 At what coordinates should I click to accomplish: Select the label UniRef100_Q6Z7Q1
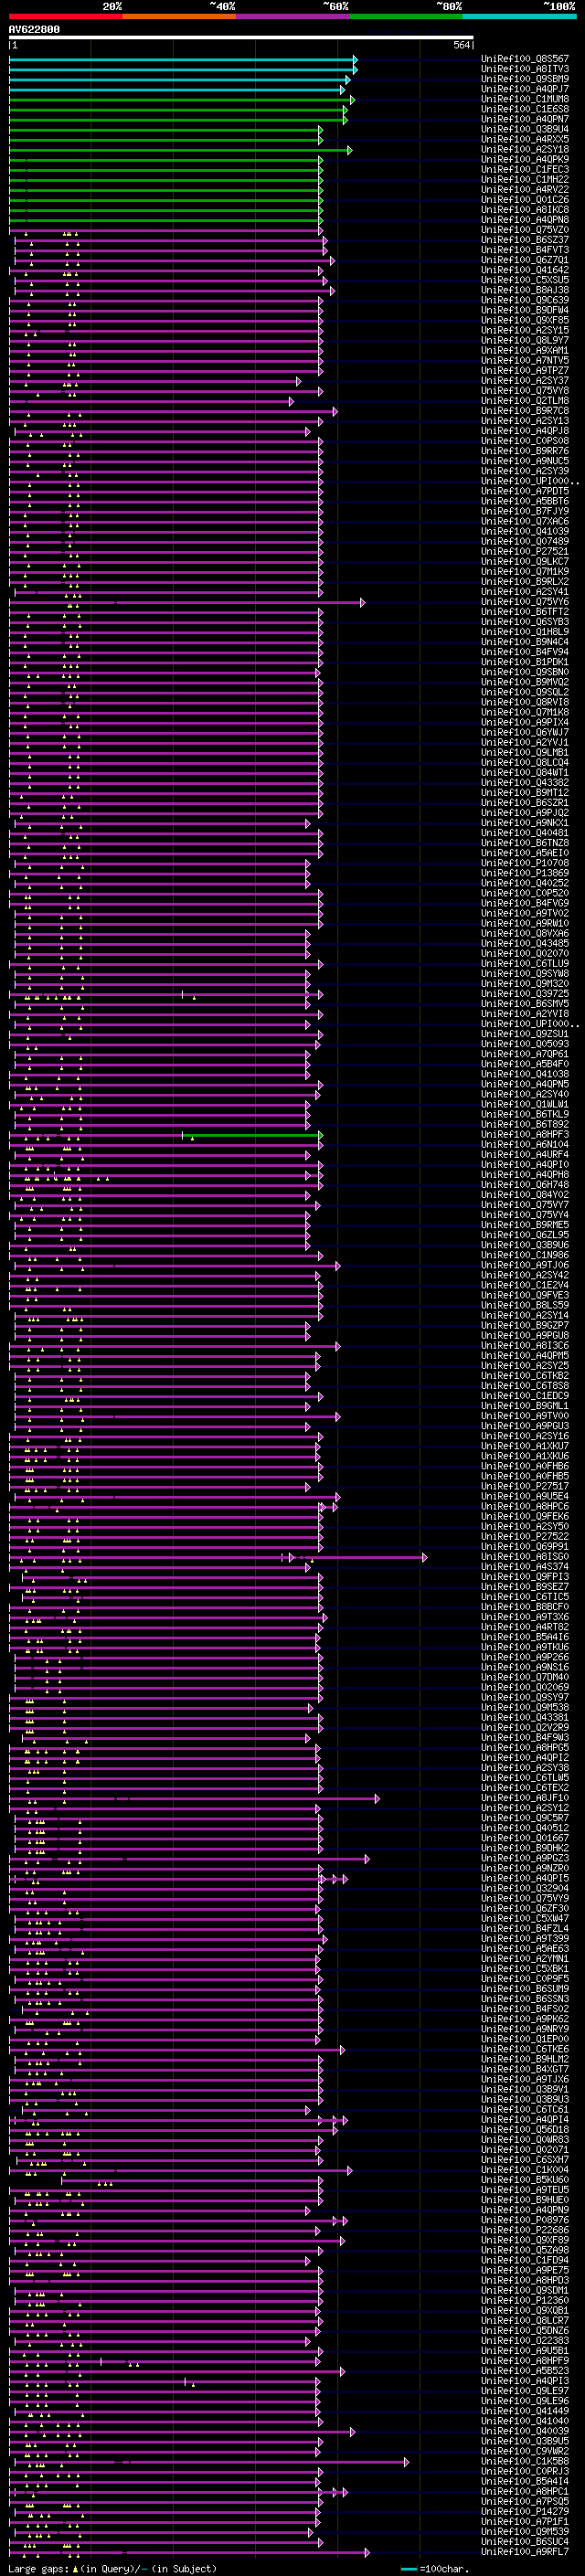pyautogui.click(x=525, y=260)
